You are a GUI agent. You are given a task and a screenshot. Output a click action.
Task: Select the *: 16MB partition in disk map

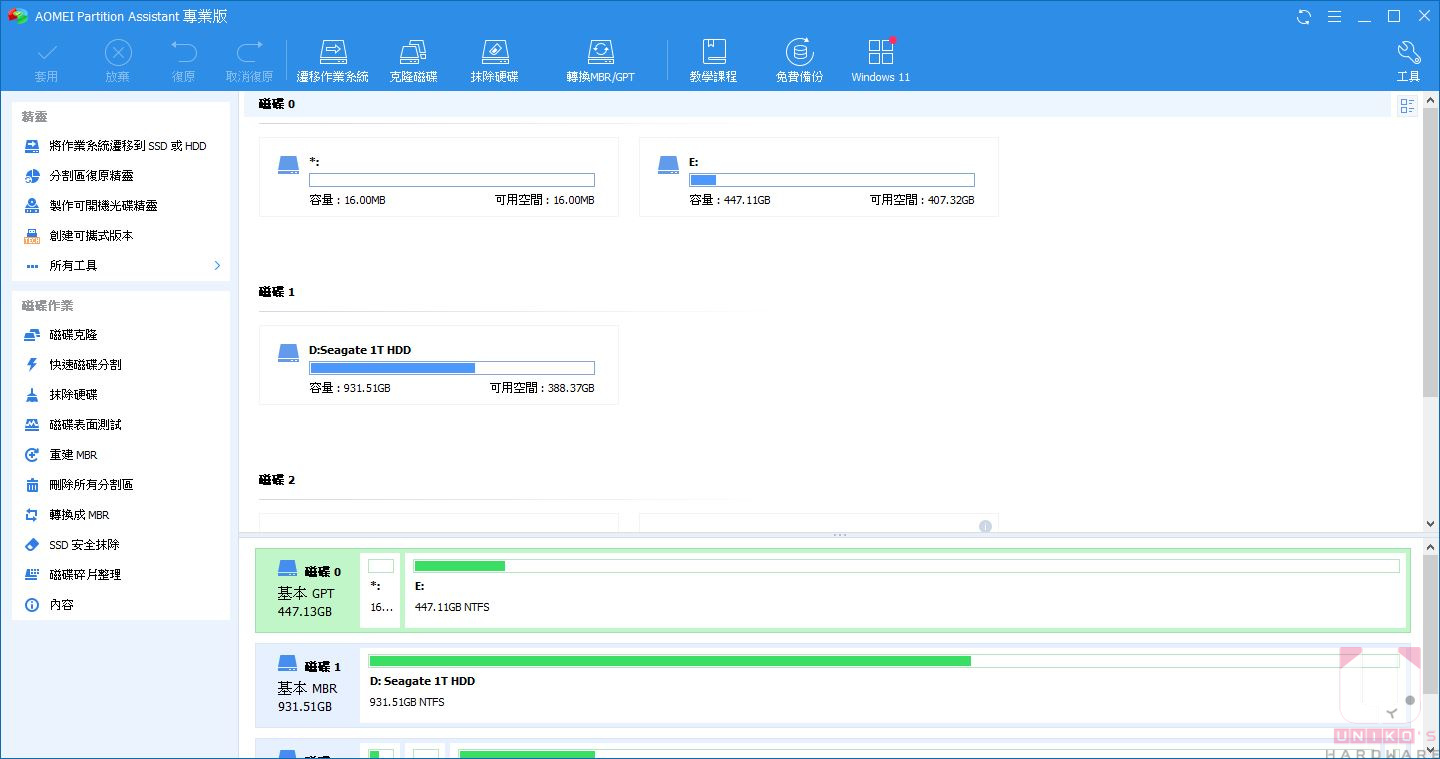[381, 591]
